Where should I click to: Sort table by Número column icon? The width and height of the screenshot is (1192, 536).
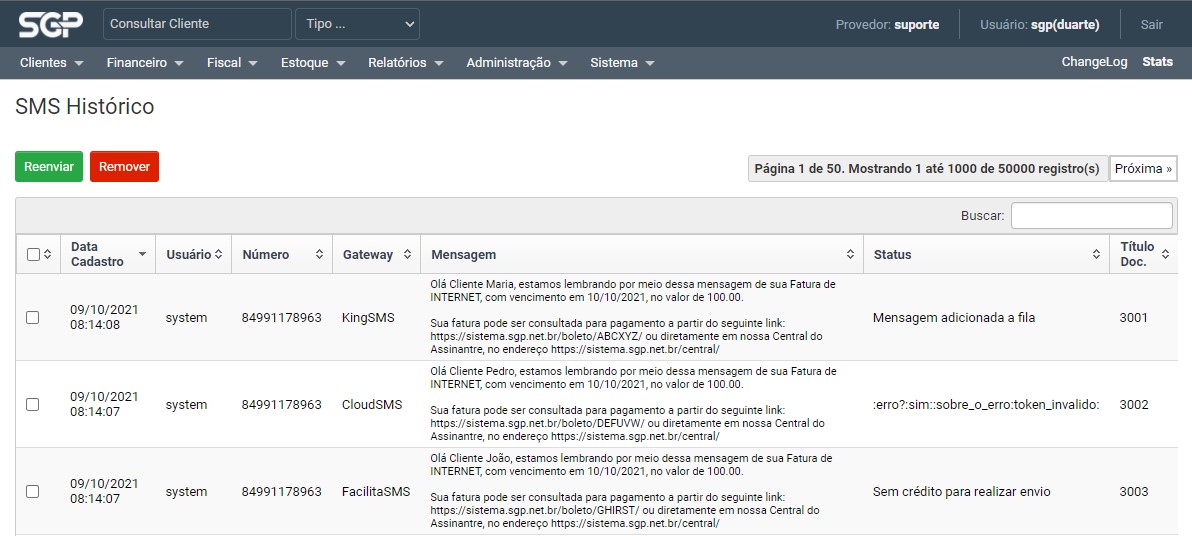pyautogui.click(x=319, y=255)
